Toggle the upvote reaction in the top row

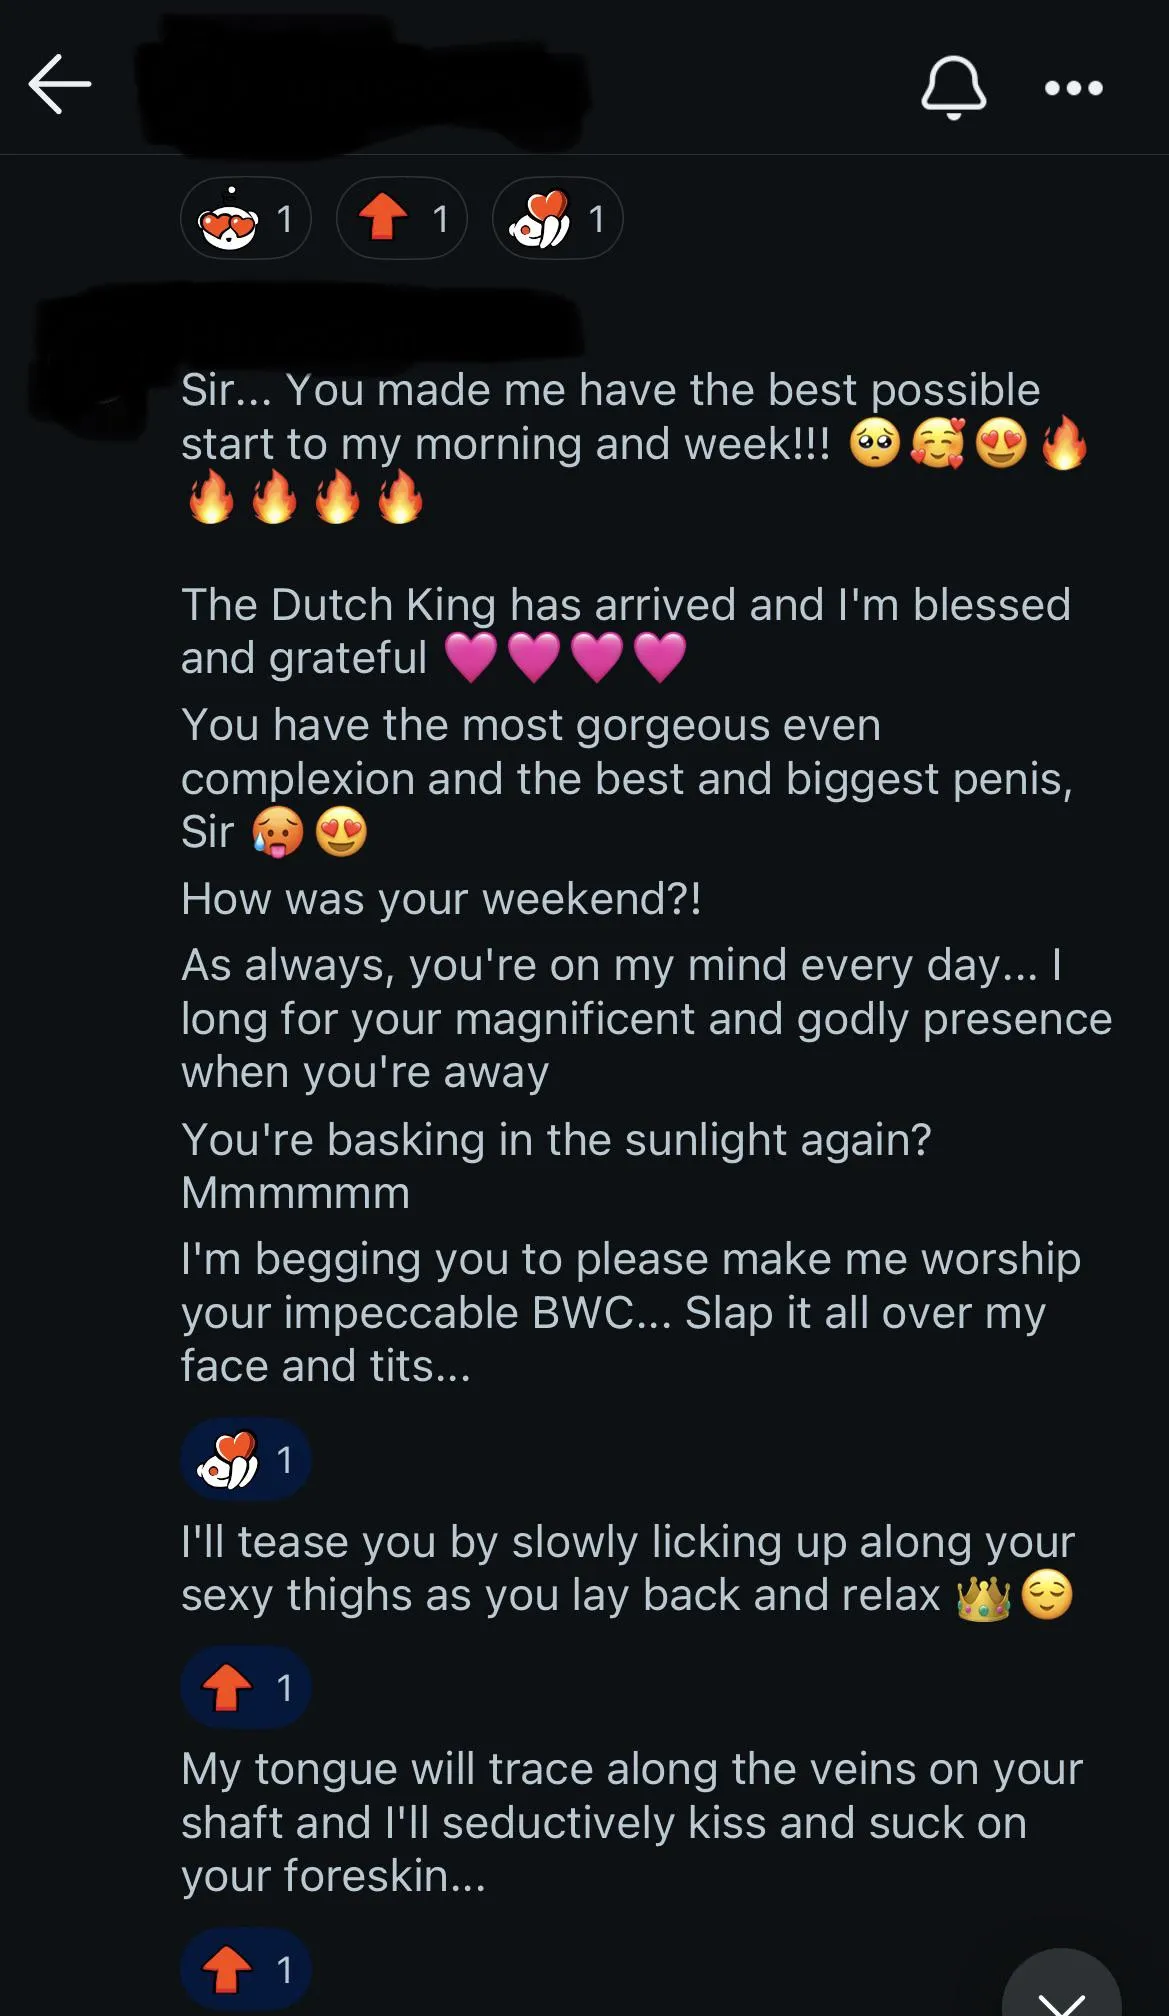pos(402,219)
